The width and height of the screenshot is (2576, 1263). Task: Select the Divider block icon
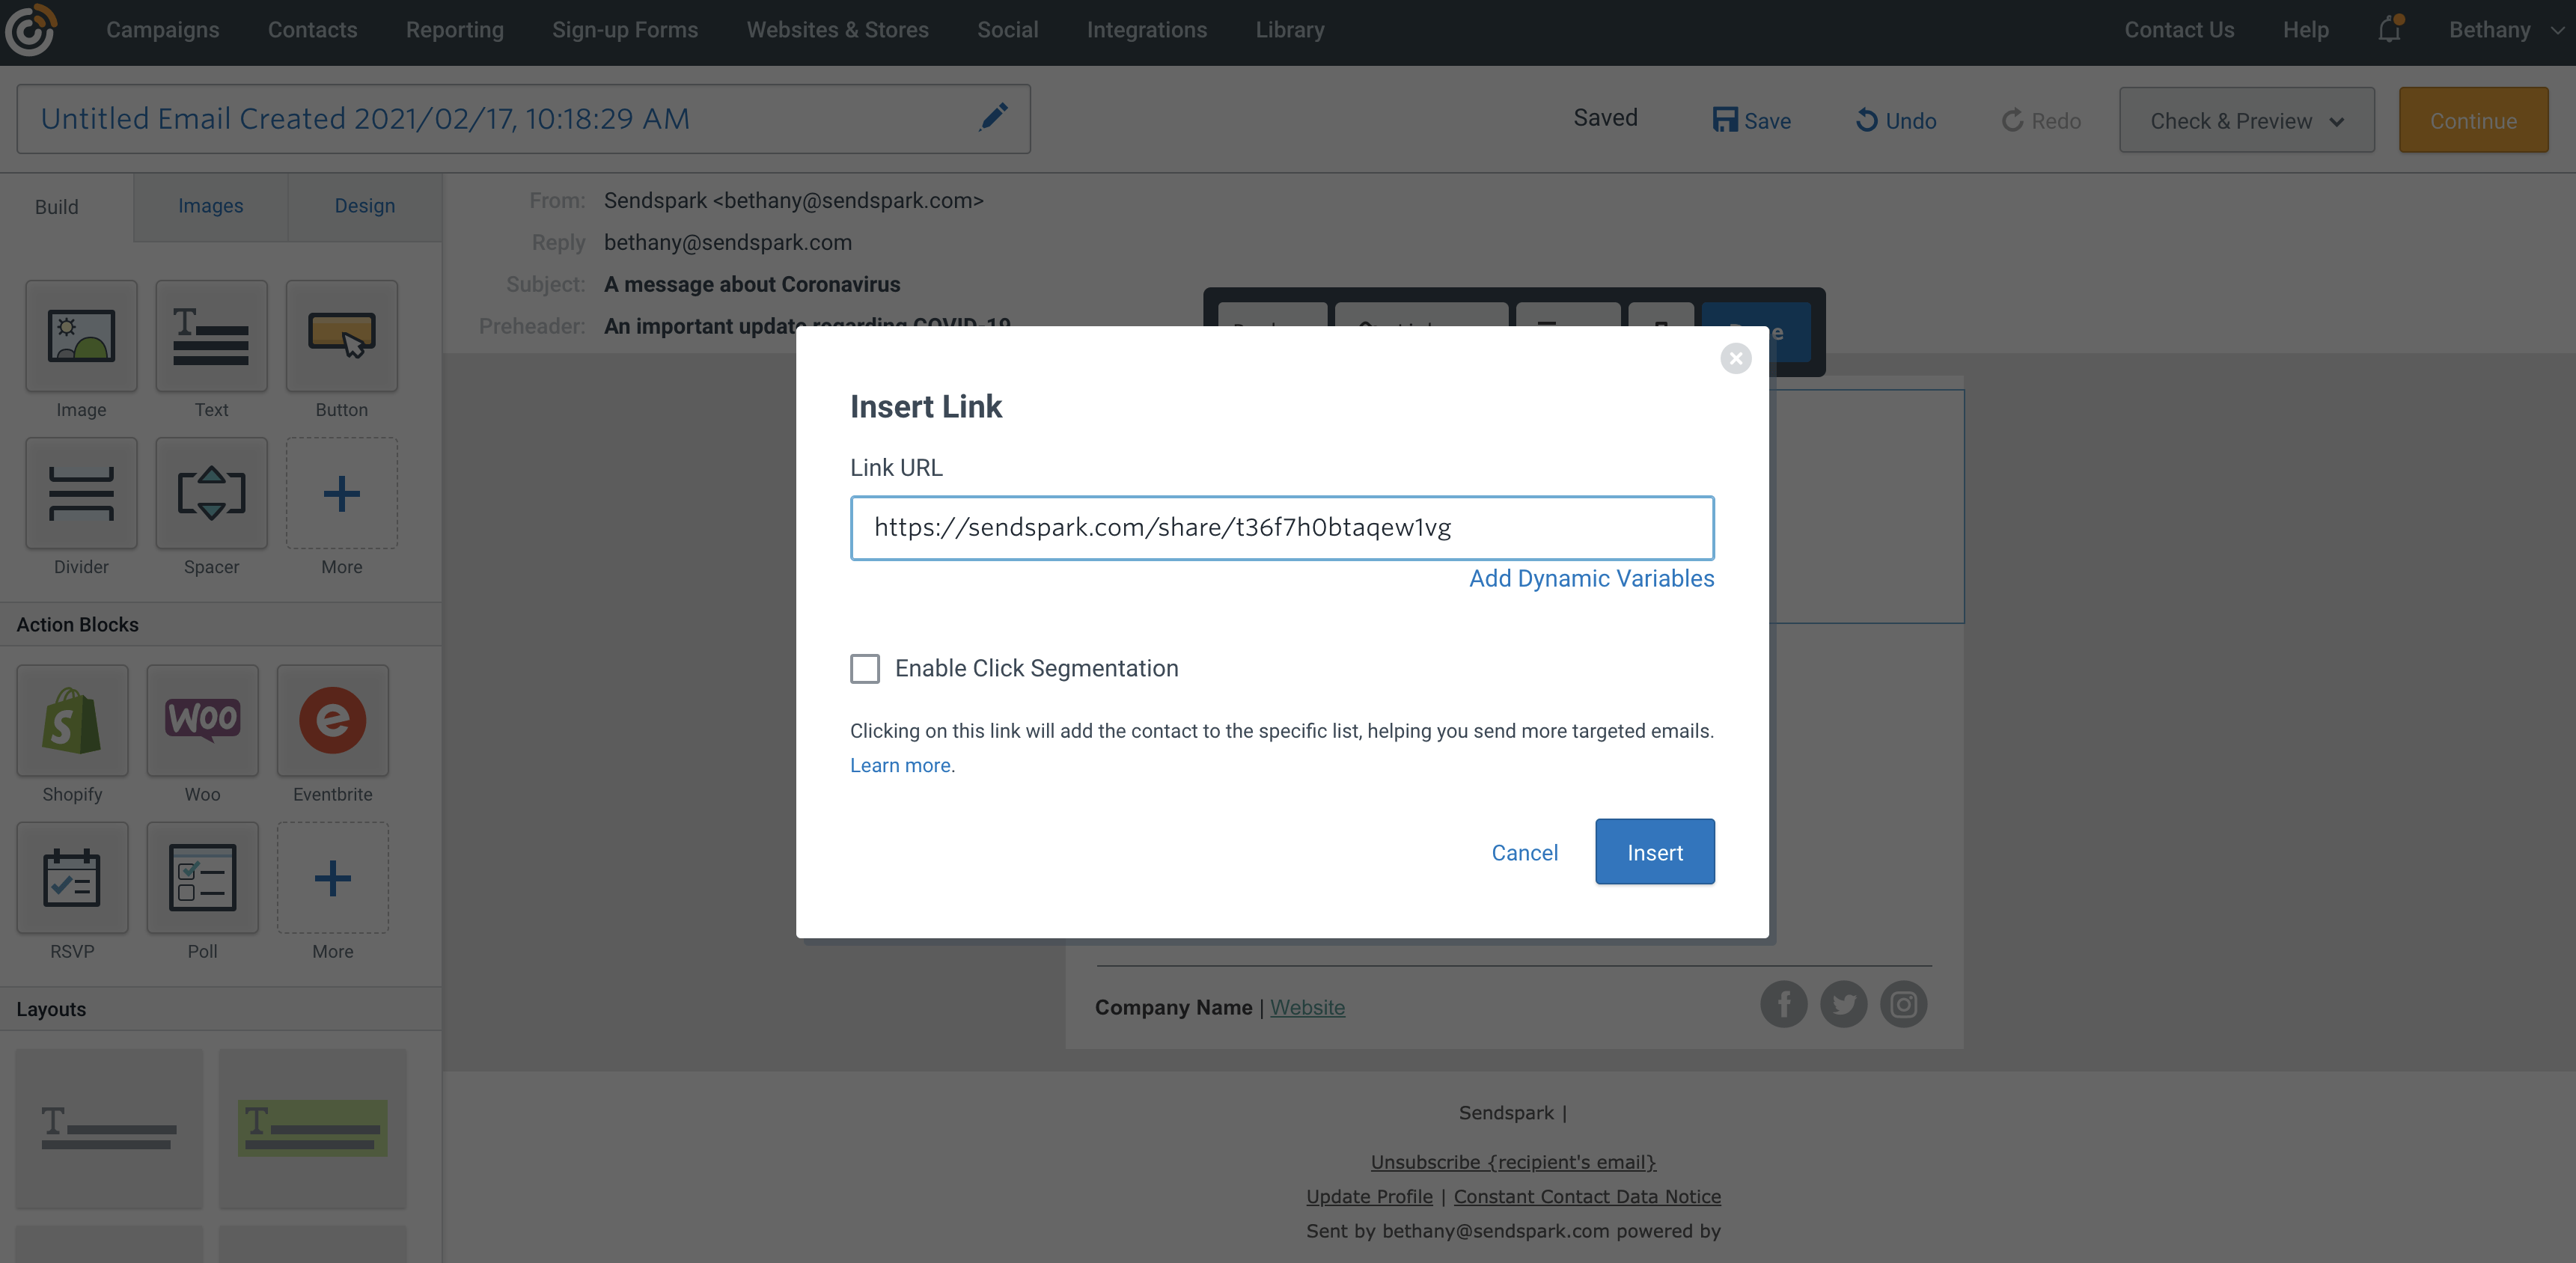tap(81, 493)
